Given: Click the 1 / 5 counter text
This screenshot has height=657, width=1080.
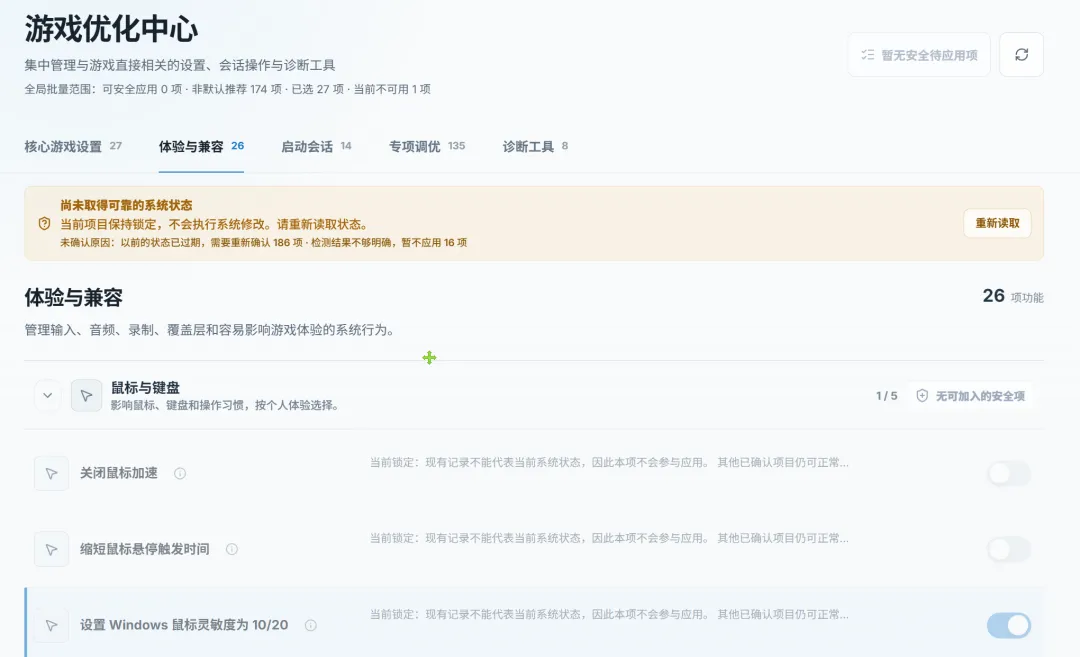Looking at the screenshot, I should tap(886, 396).
